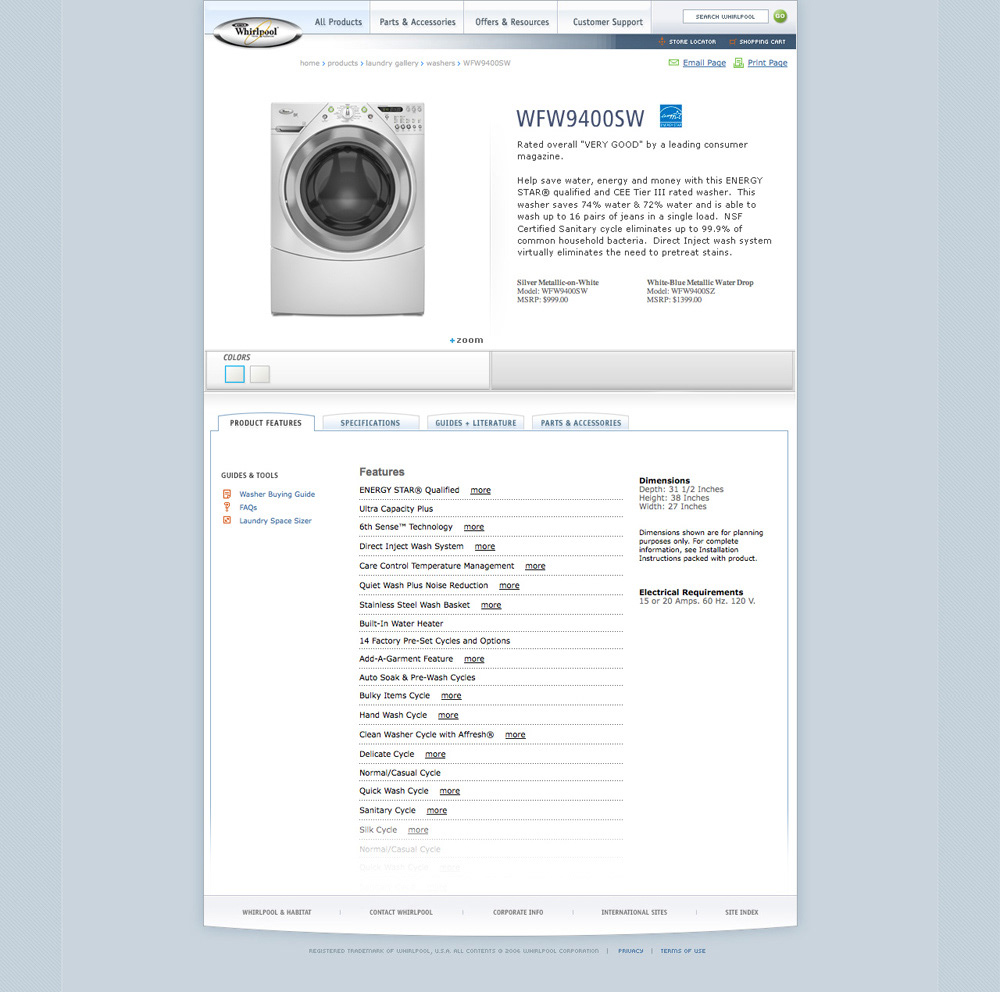
Task: Open Contact Whirlpool footer link
Action: [401, 912]
